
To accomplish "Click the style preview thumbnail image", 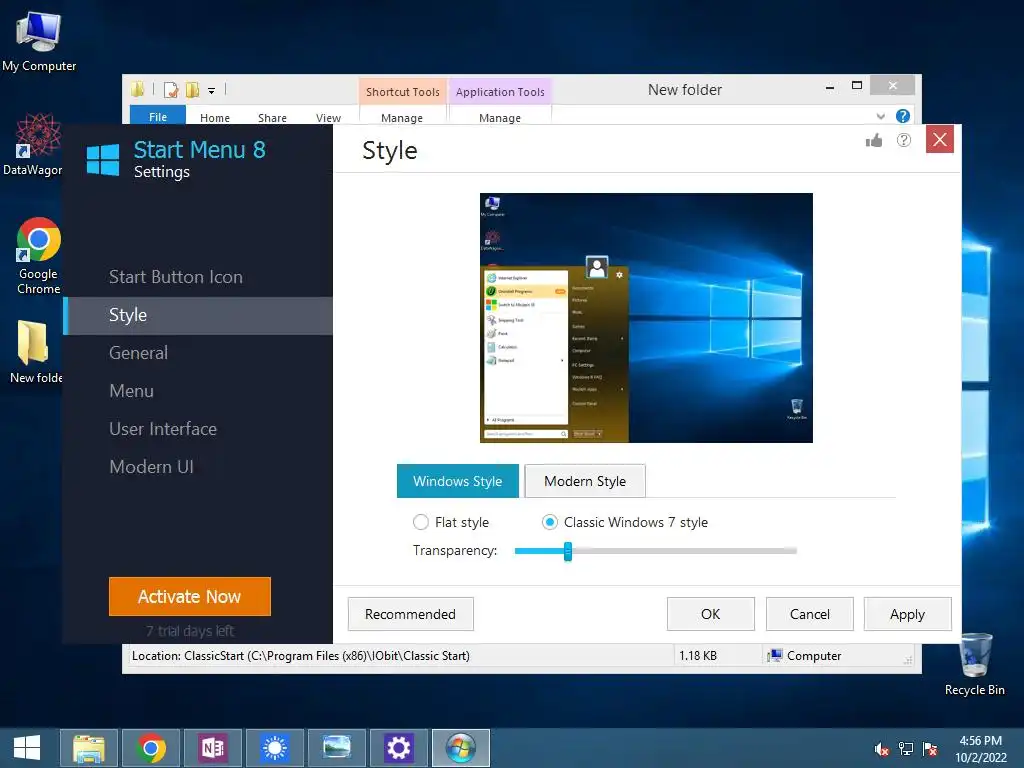I will tap(646, 318).
